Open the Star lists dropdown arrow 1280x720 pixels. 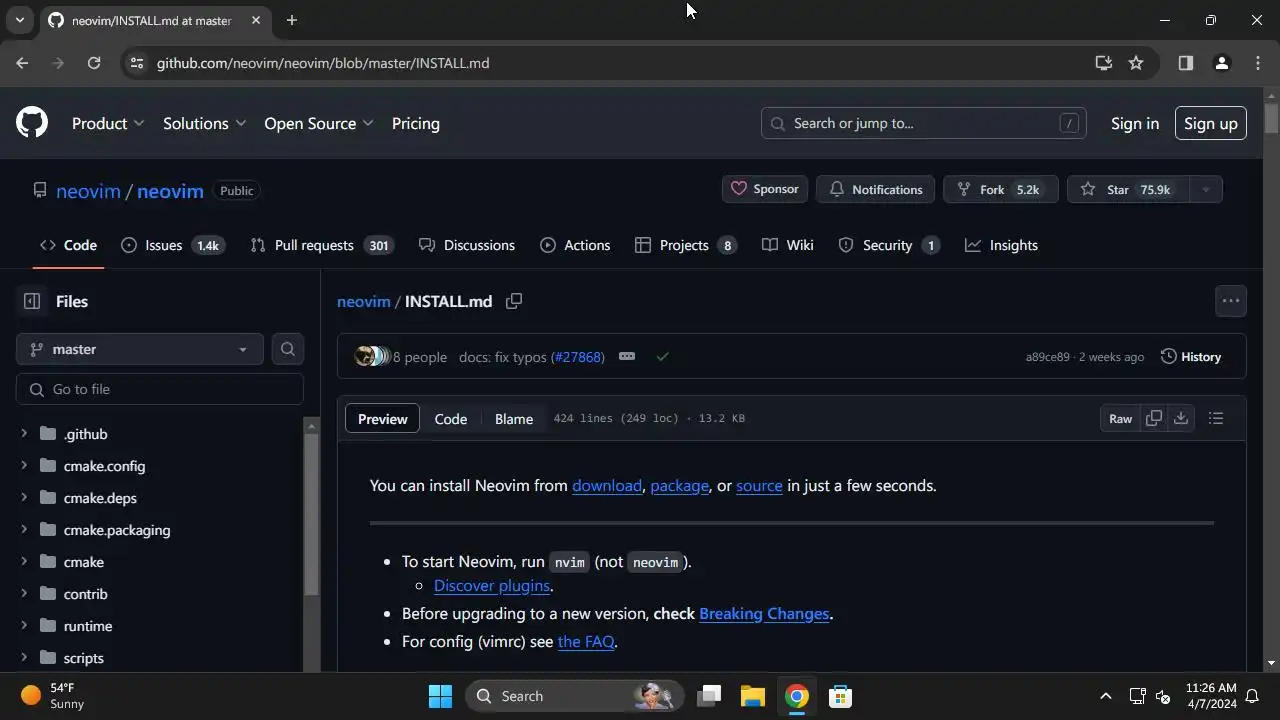point(1205,189)
